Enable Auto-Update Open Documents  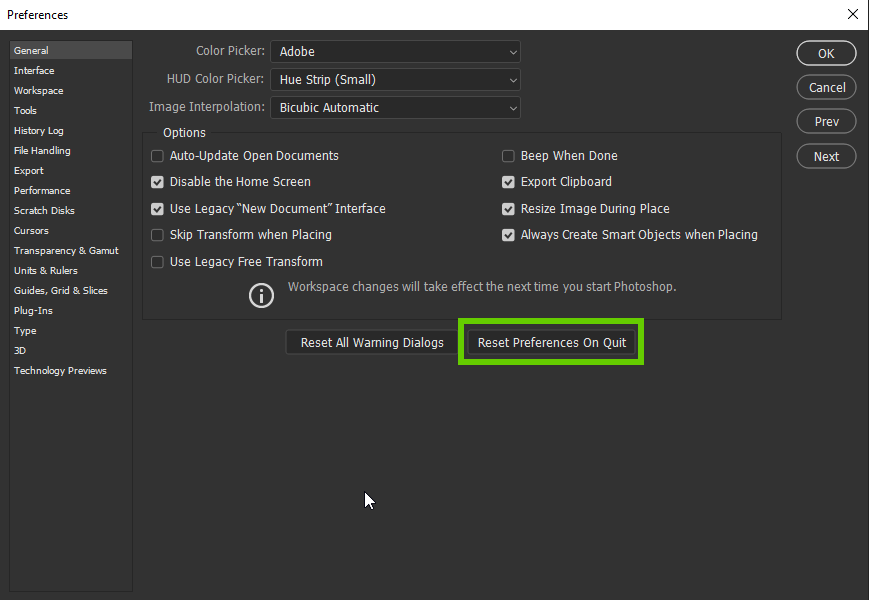point(157,156)
